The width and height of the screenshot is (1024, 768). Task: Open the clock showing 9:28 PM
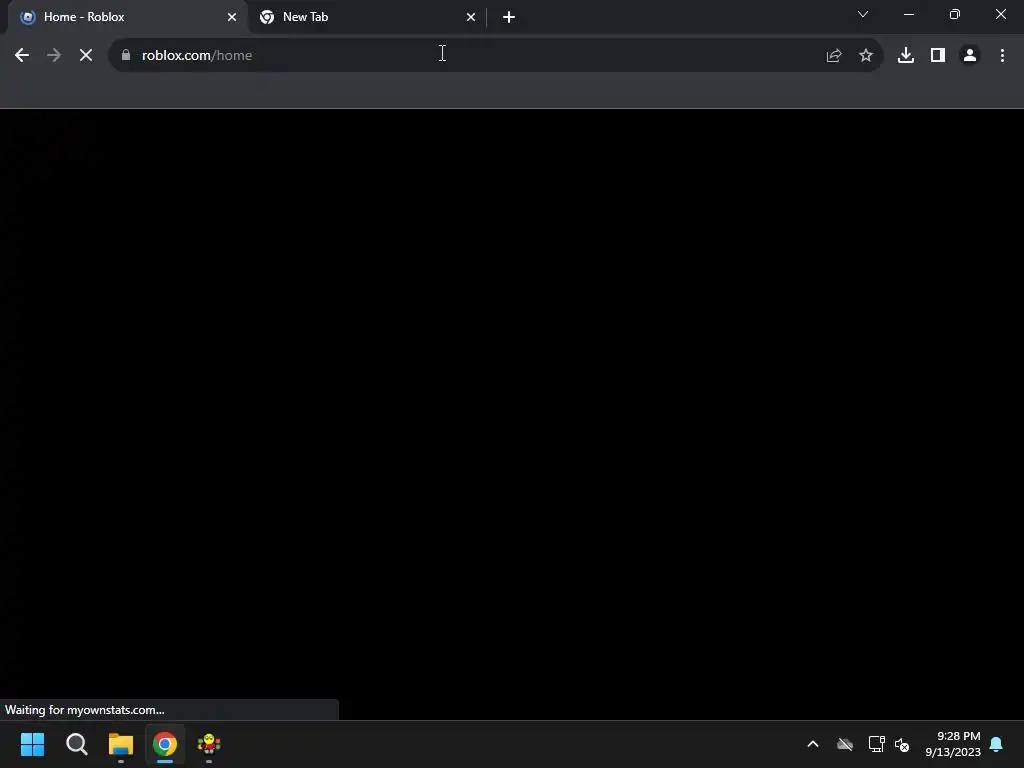point(953,744)
